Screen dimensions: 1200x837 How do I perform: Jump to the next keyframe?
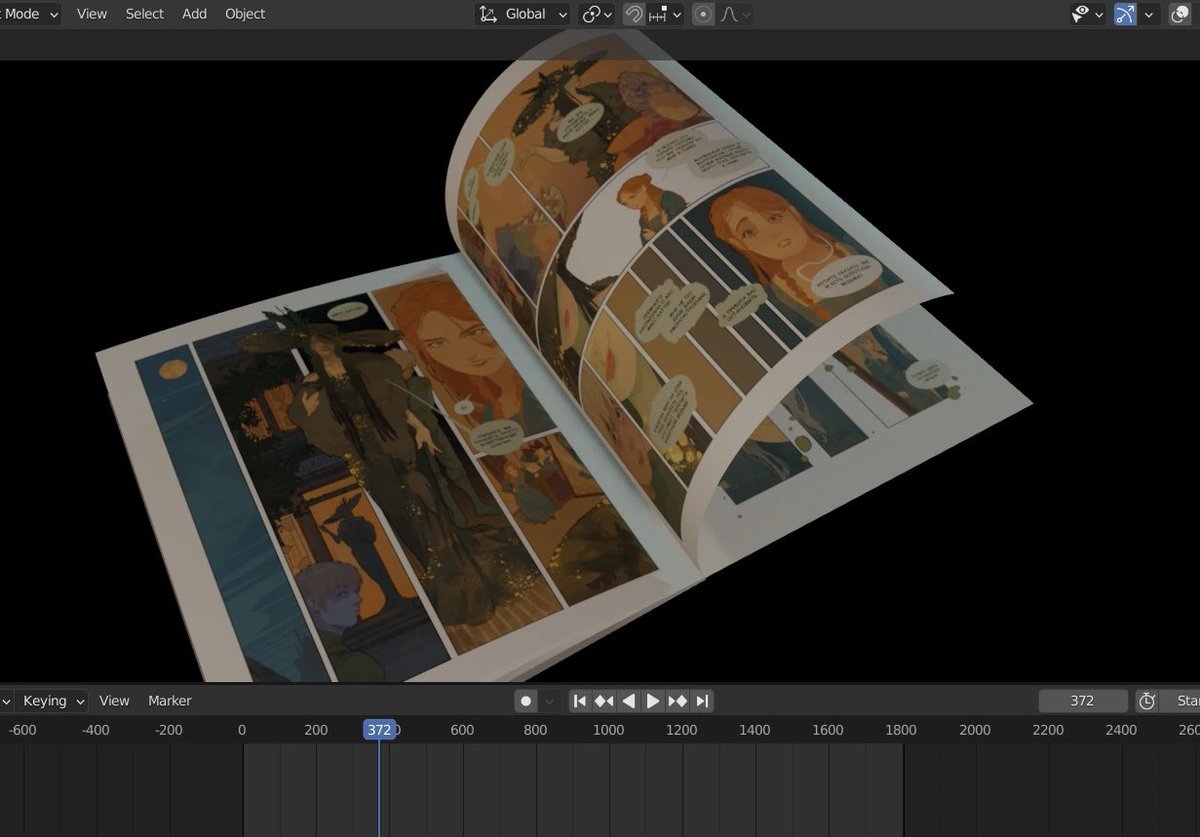(678, 701)
